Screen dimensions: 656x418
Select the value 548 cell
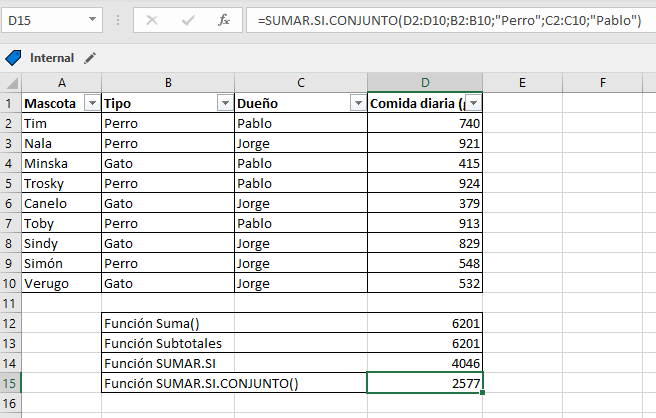(x=425, y=264)
